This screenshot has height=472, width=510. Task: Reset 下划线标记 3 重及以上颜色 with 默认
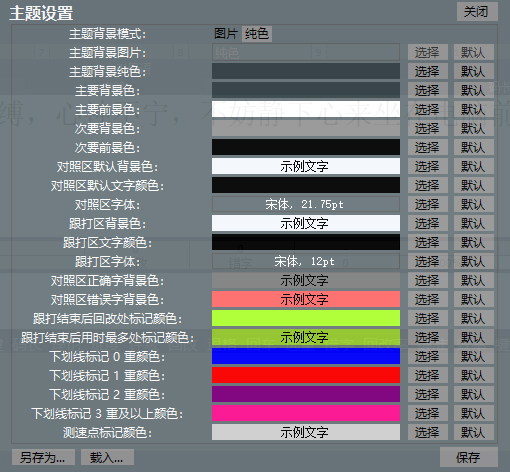[474, 413]
